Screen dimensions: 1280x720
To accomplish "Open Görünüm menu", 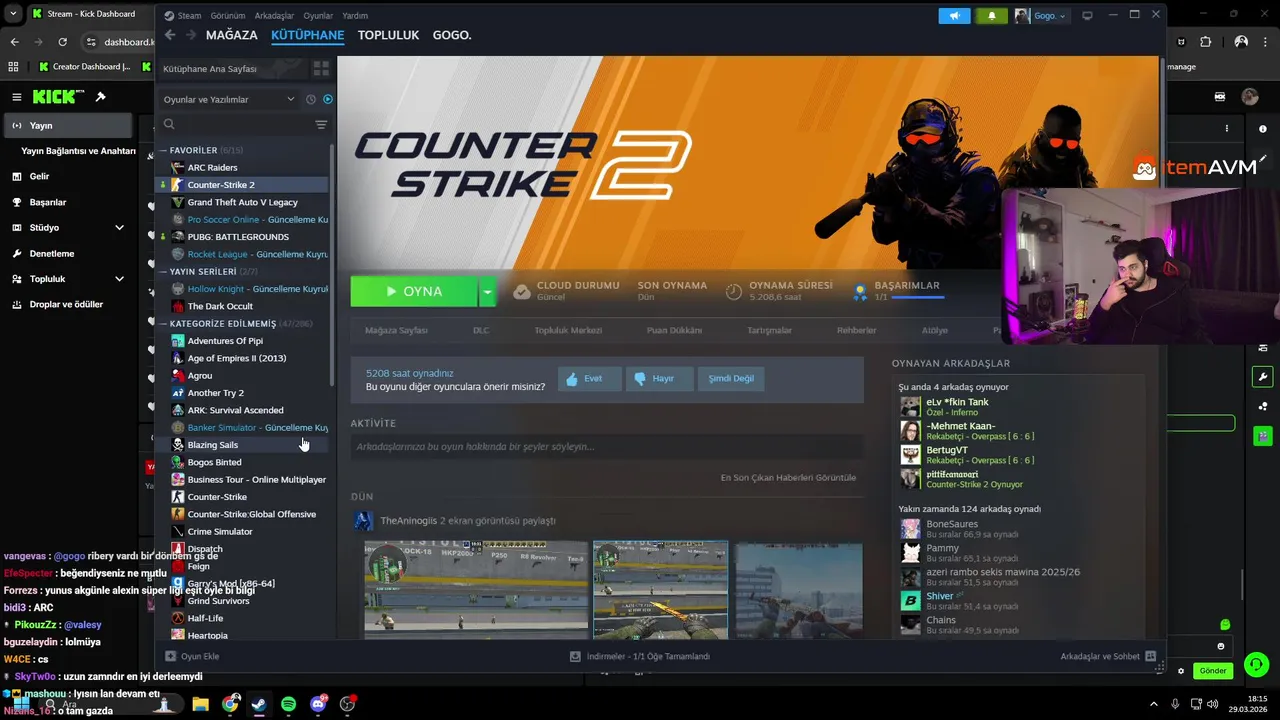I will point(228,16).
